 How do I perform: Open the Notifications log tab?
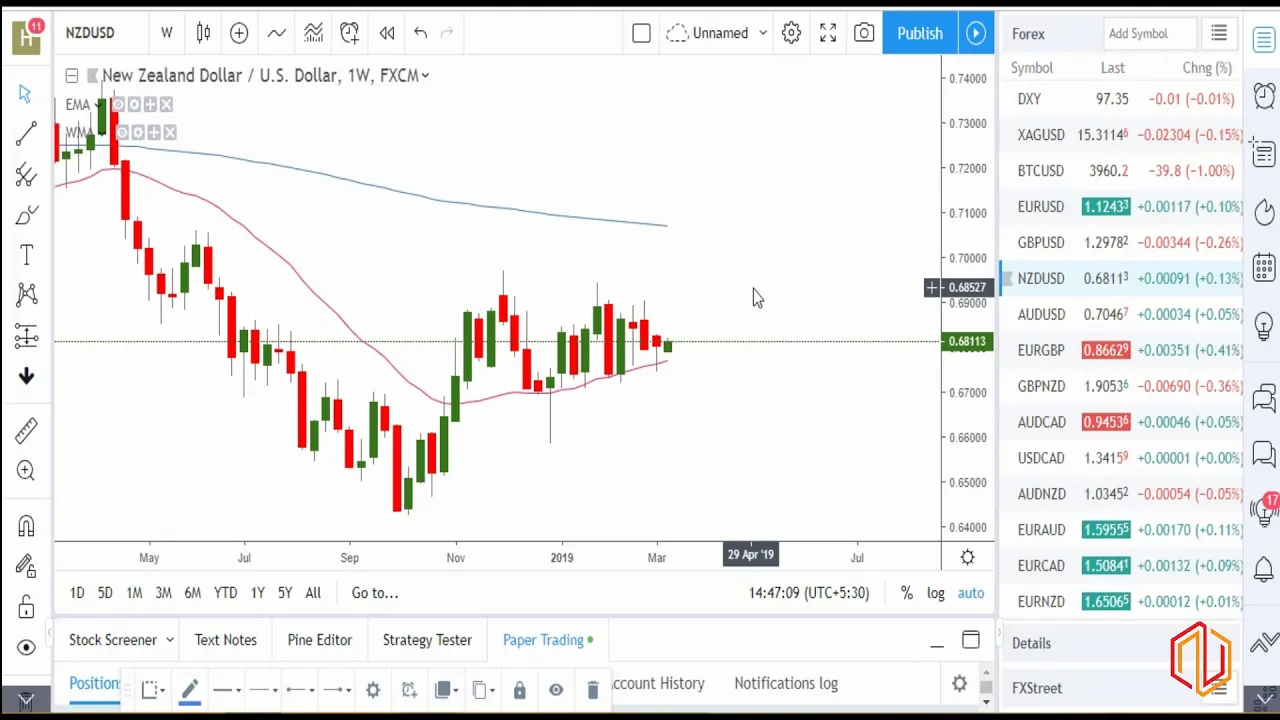point(786,683)
